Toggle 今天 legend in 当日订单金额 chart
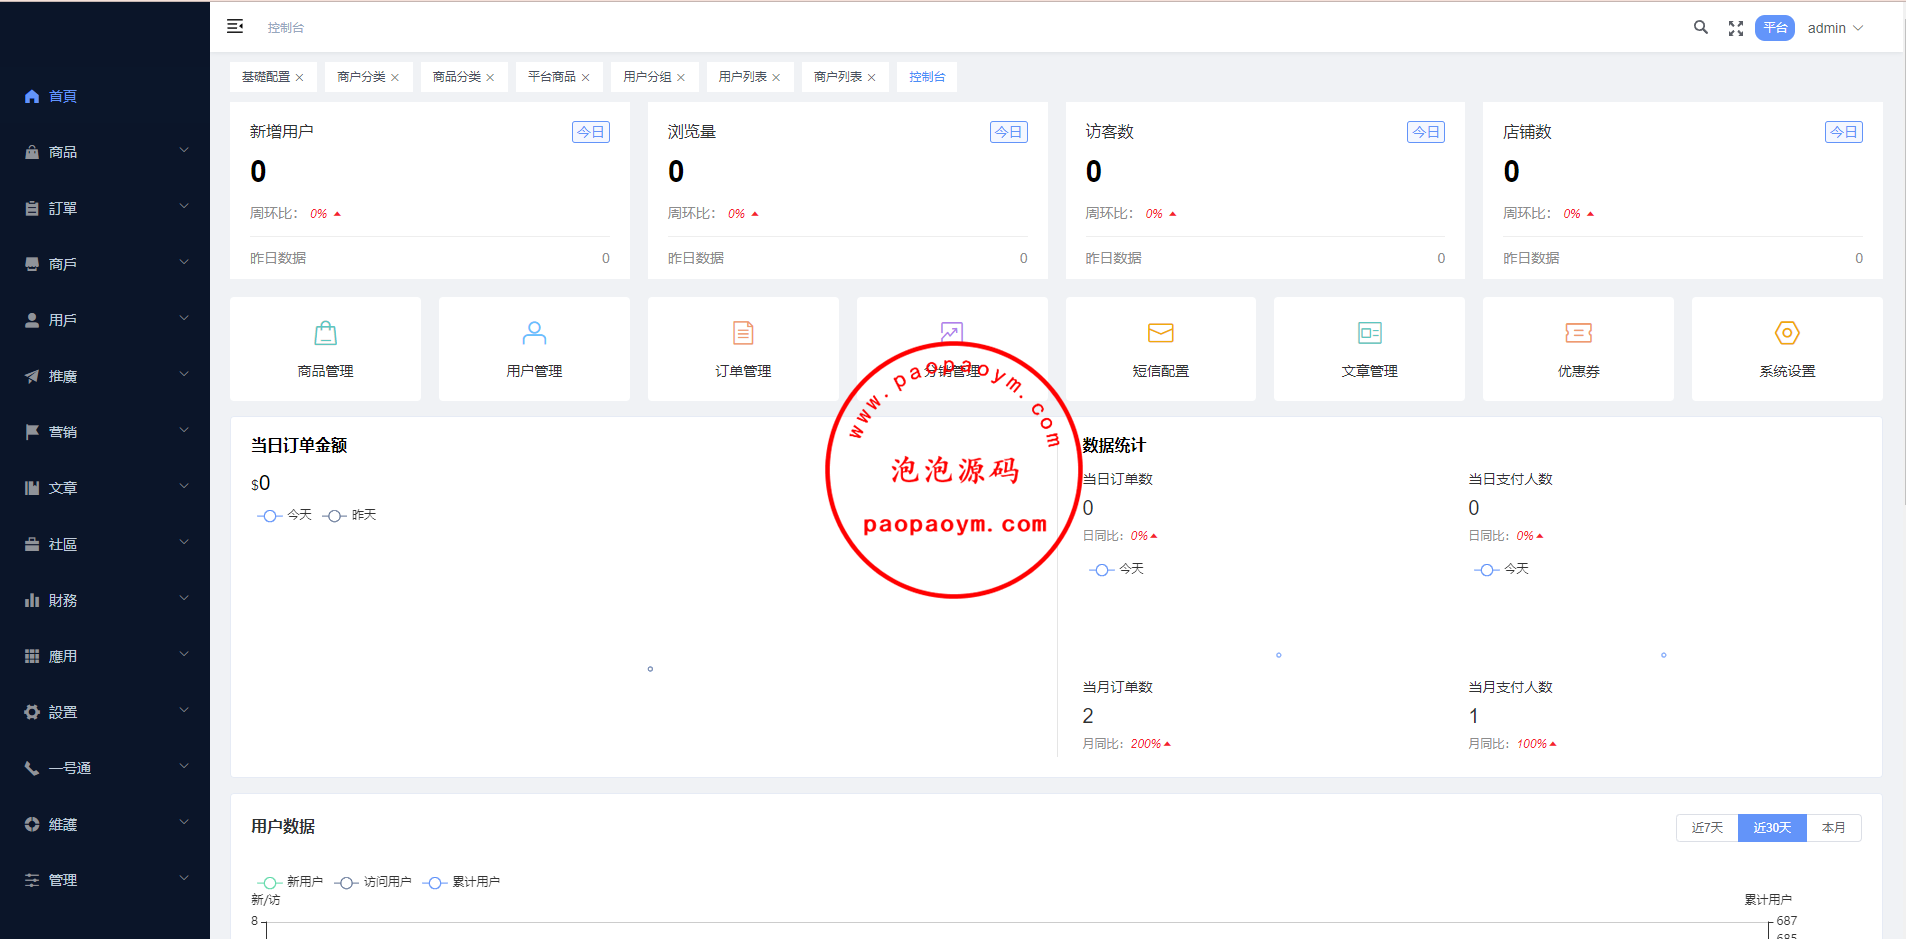This screenshot has height=939, width=1906. point(285,515)
